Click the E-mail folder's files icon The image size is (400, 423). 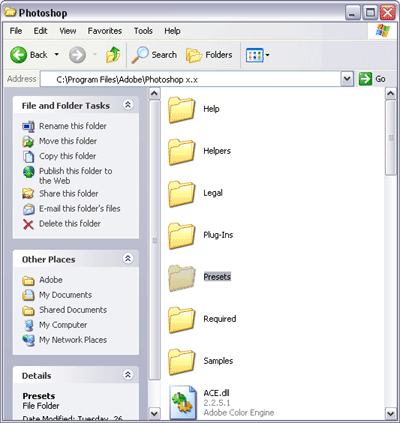tap(29, 209)
